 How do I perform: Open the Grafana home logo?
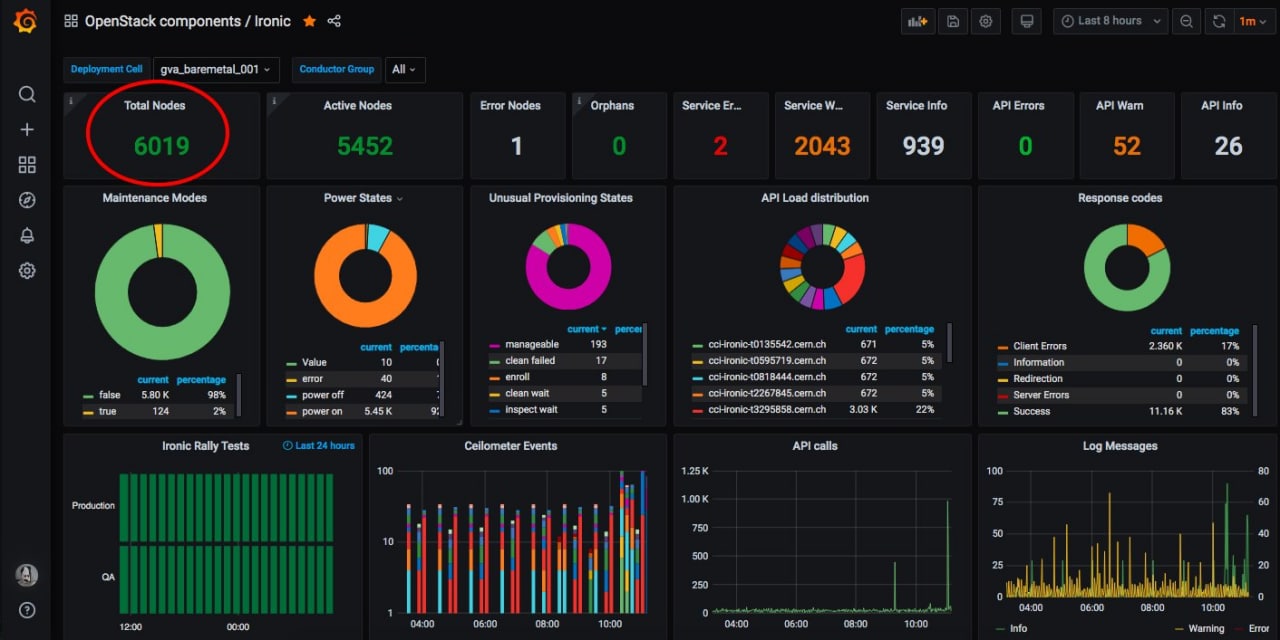[26, 21]
